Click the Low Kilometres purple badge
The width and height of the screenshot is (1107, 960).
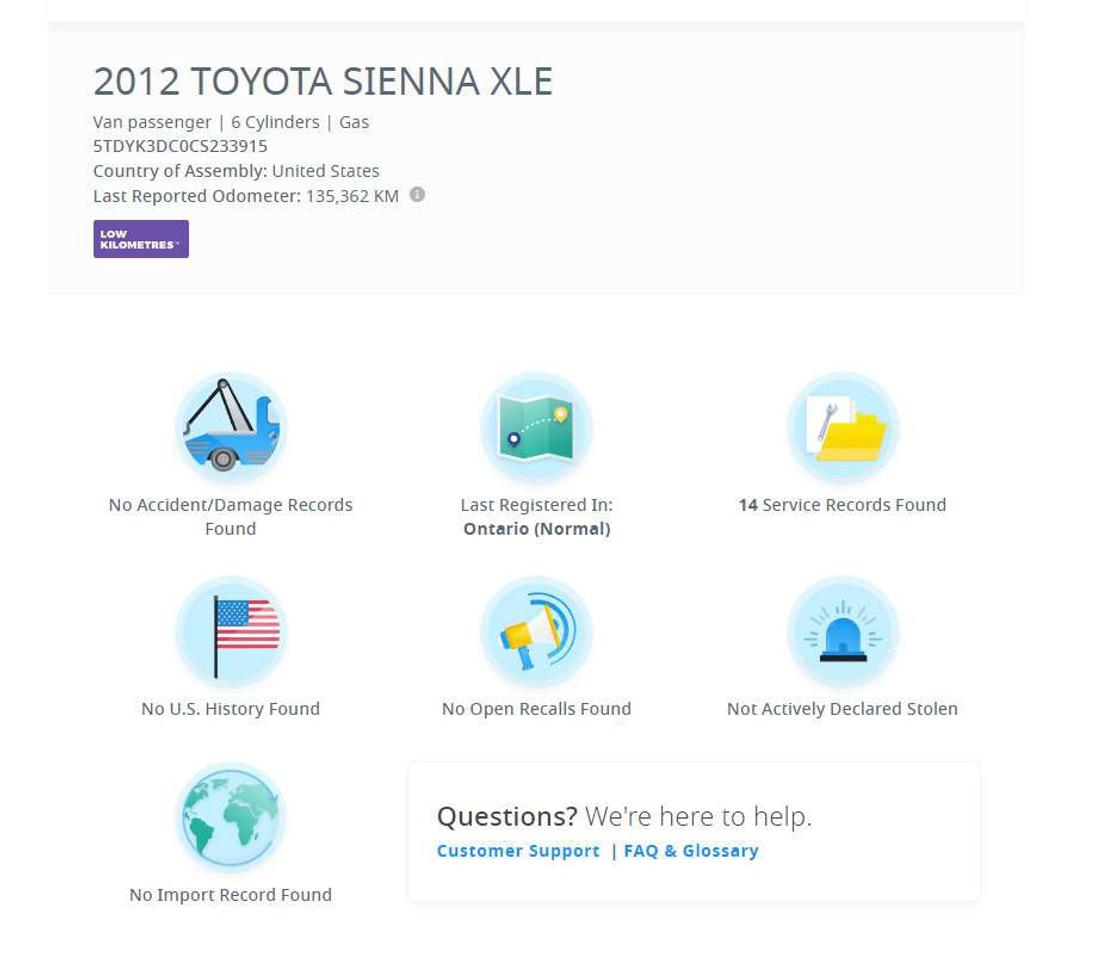(x=141, y=239)
